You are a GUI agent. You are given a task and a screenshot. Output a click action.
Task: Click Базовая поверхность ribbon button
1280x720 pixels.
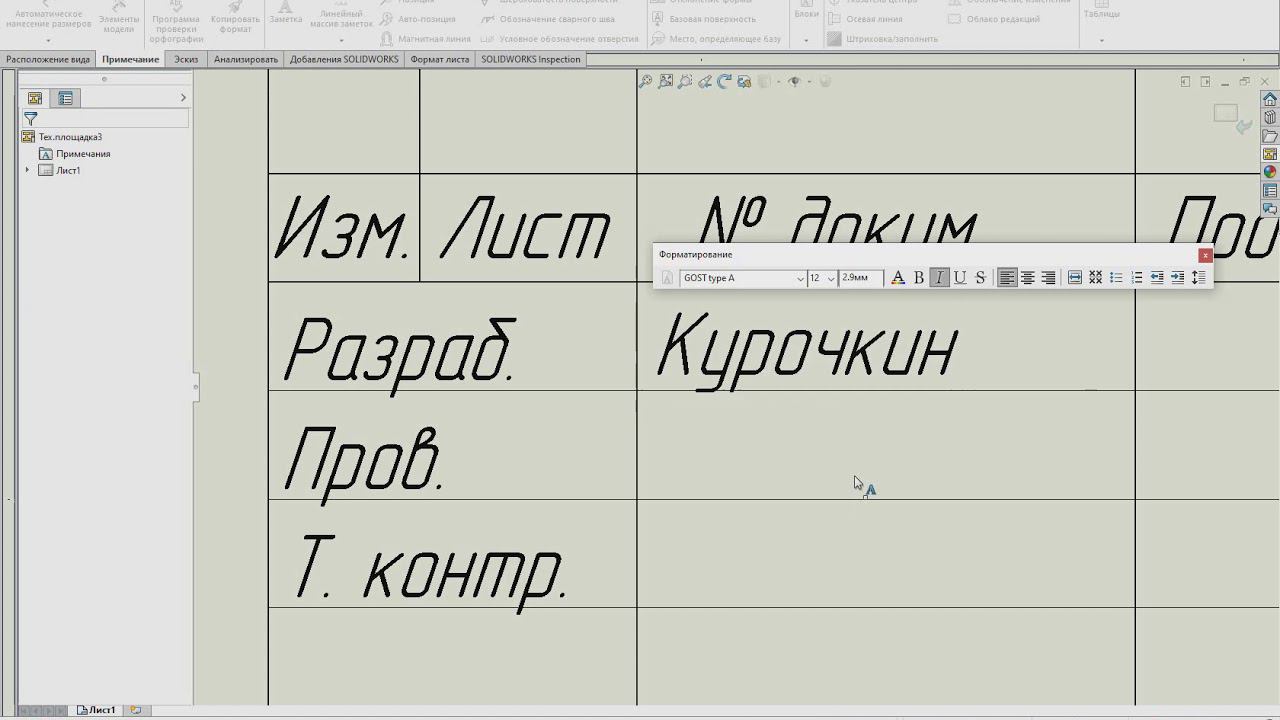[x=702, y=19]
